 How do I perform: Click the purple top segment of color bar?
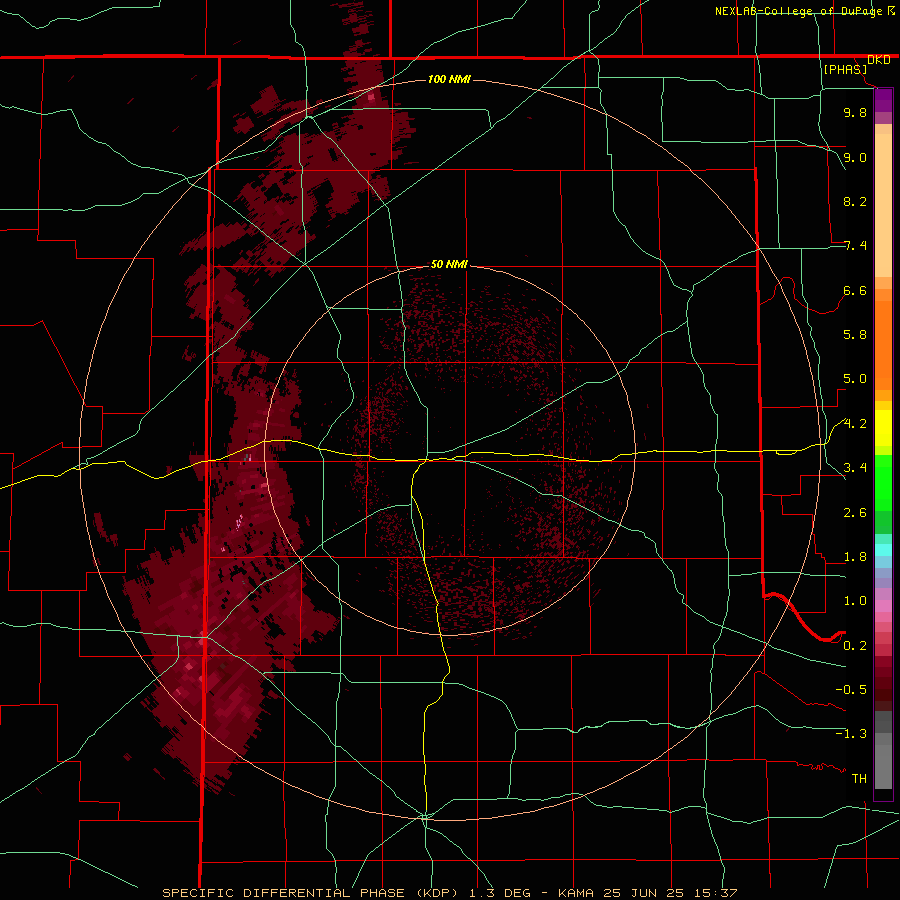(x=883, y=100)
